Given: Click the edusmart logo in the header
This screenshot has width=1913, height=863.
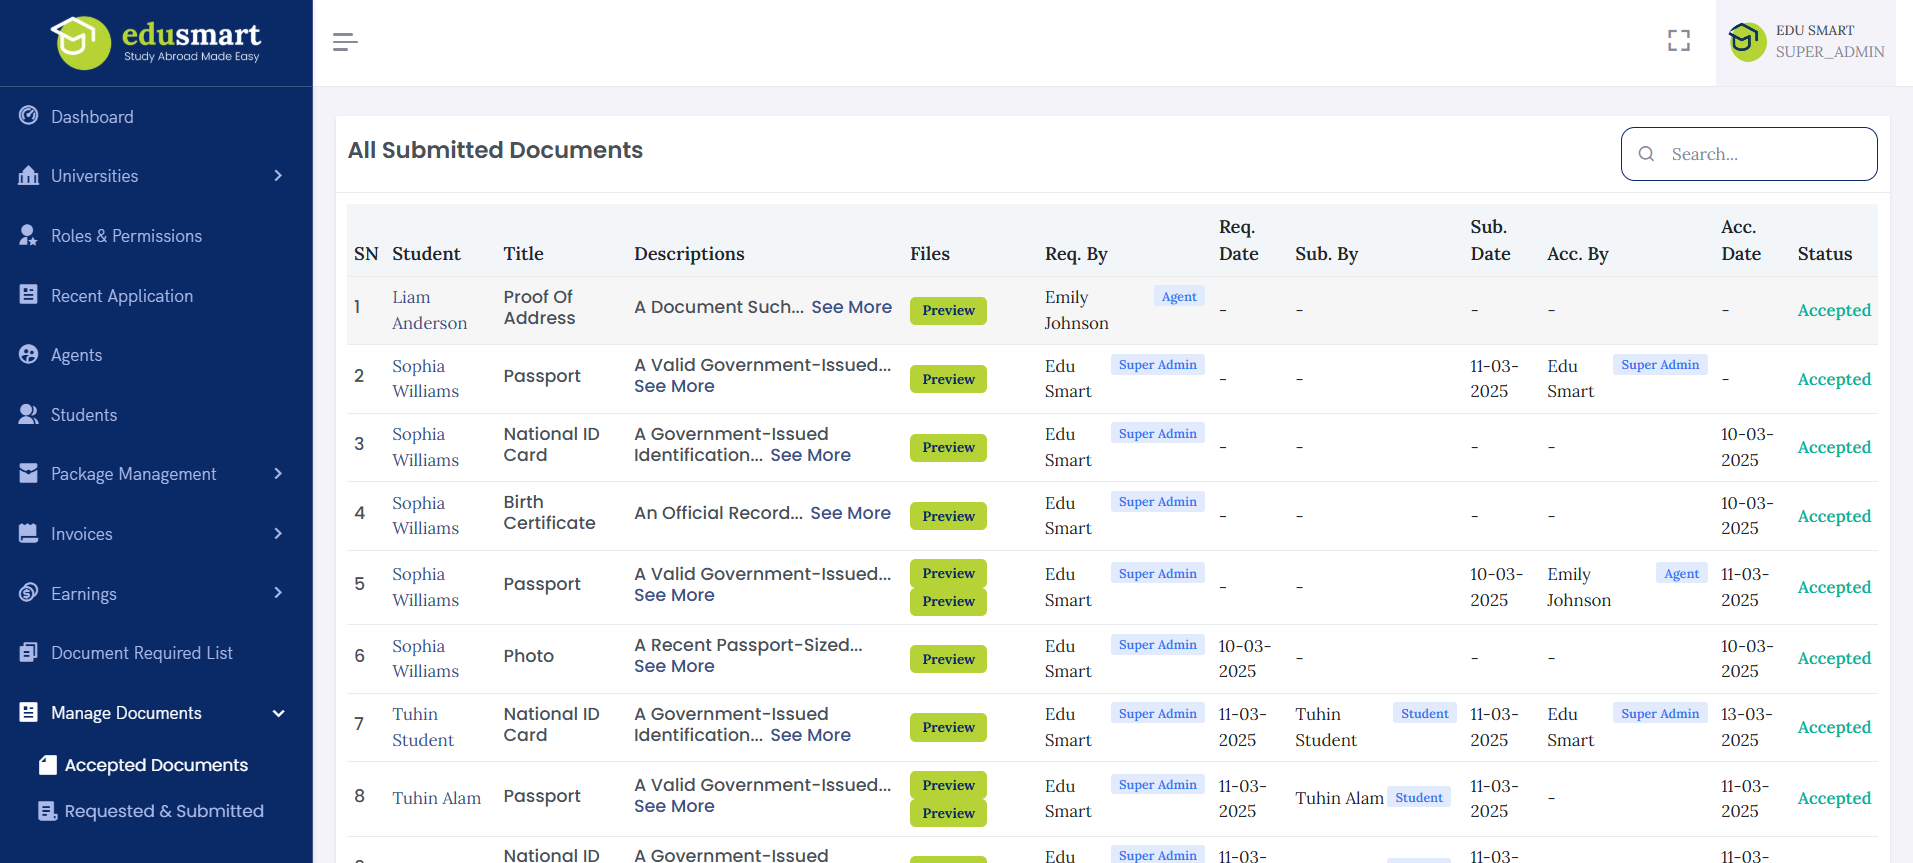Looking at the screenshot, I should click(x=156, y=43).
